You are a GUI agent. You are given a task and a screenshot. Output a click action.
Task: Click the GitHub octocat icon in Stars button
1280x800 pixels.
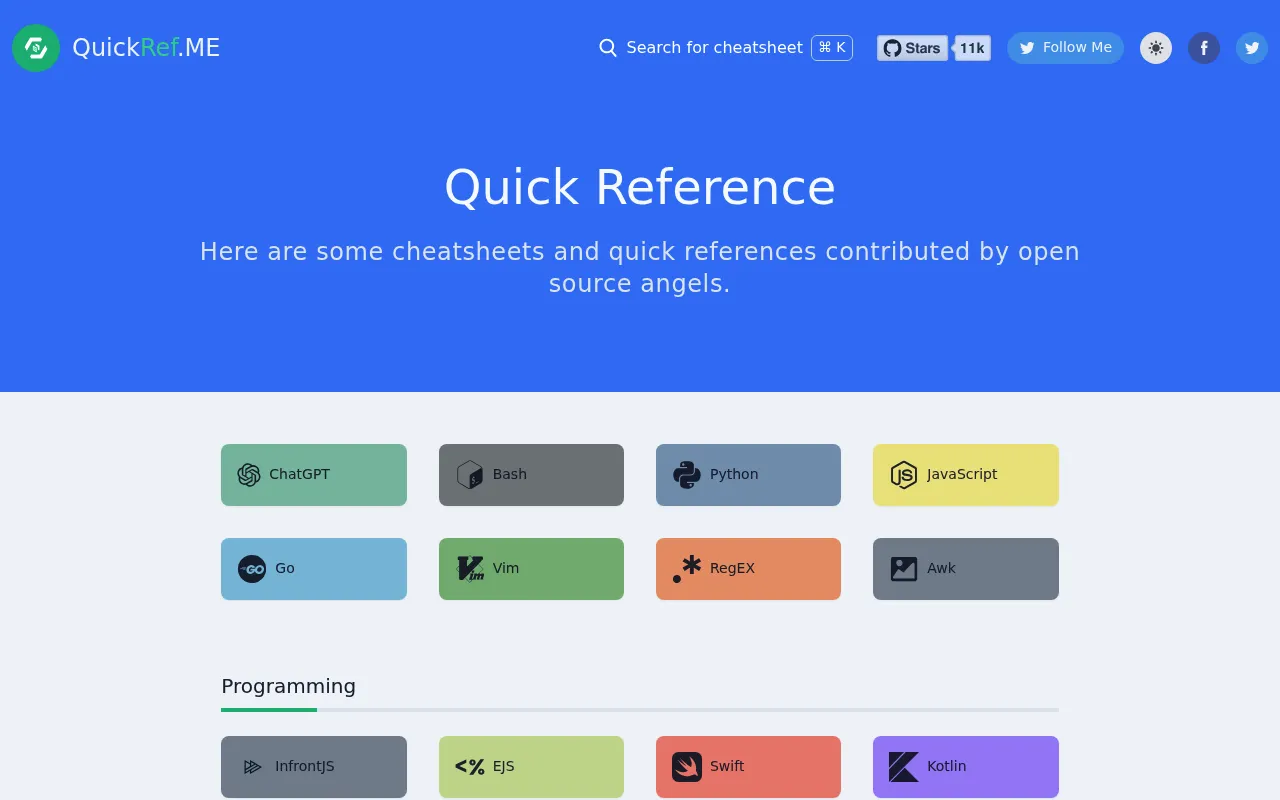(892, 48)
